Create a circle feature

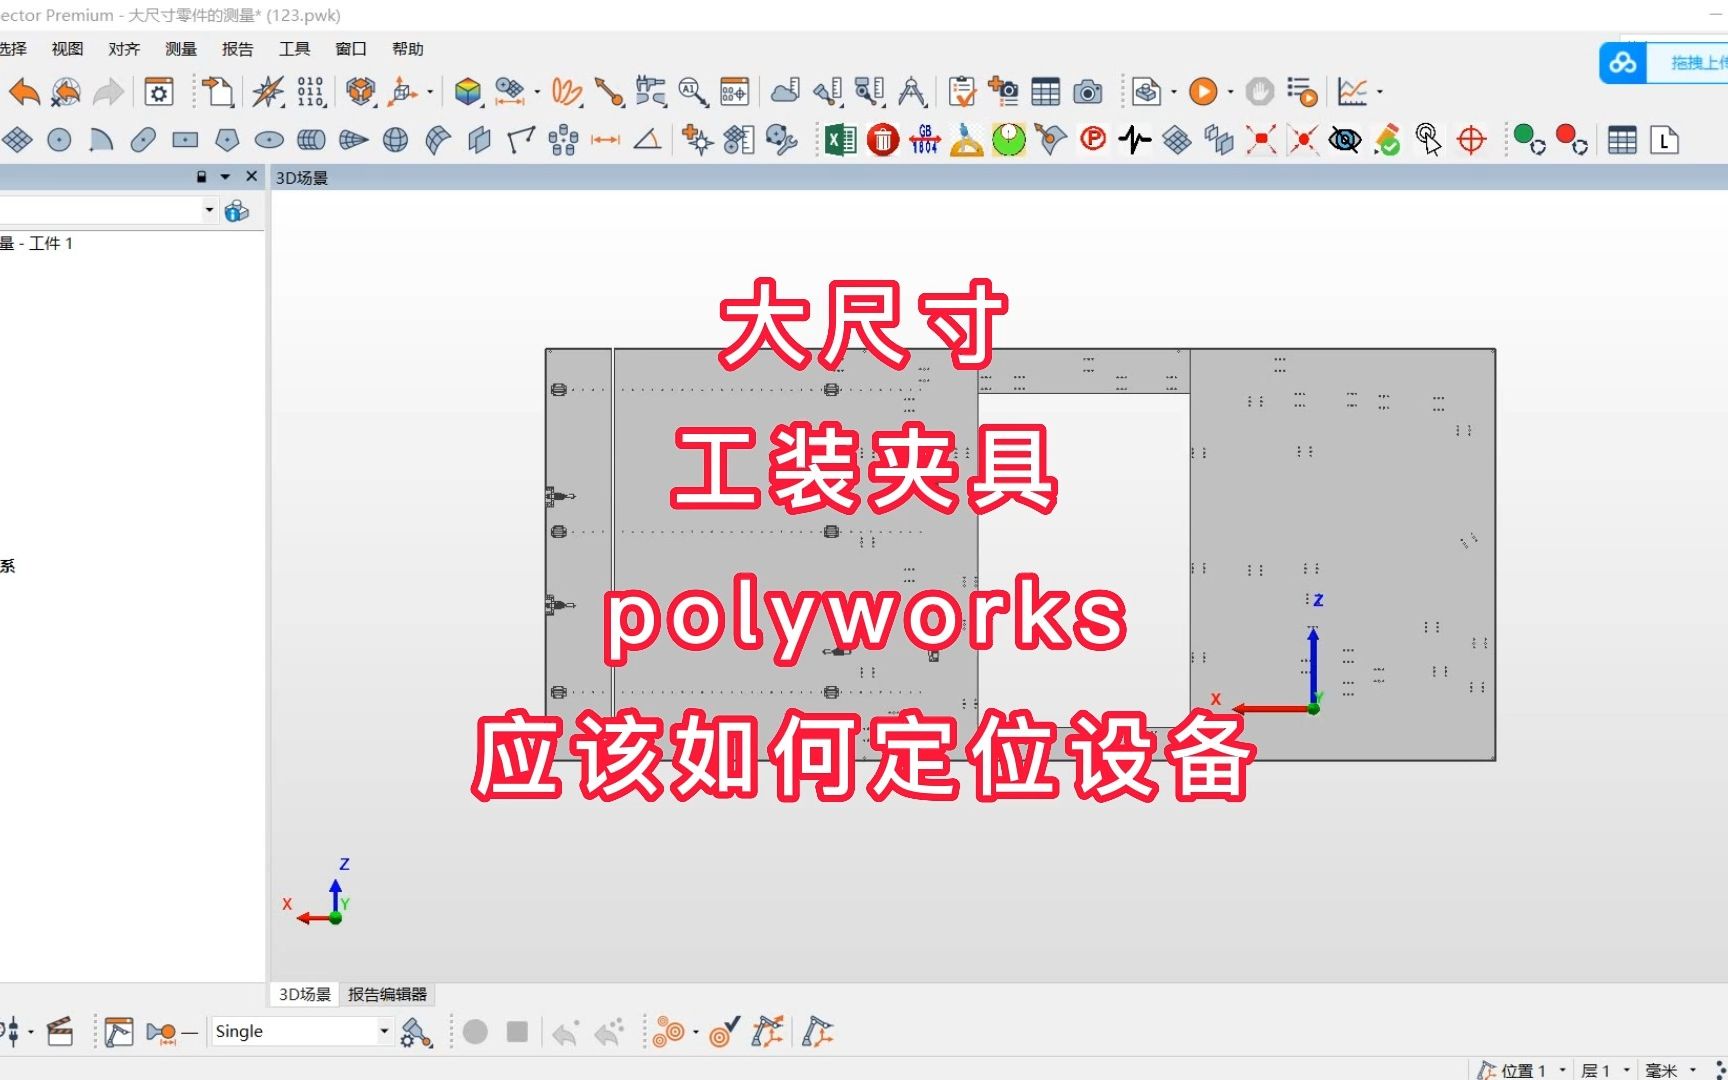[x=59, y=140]
